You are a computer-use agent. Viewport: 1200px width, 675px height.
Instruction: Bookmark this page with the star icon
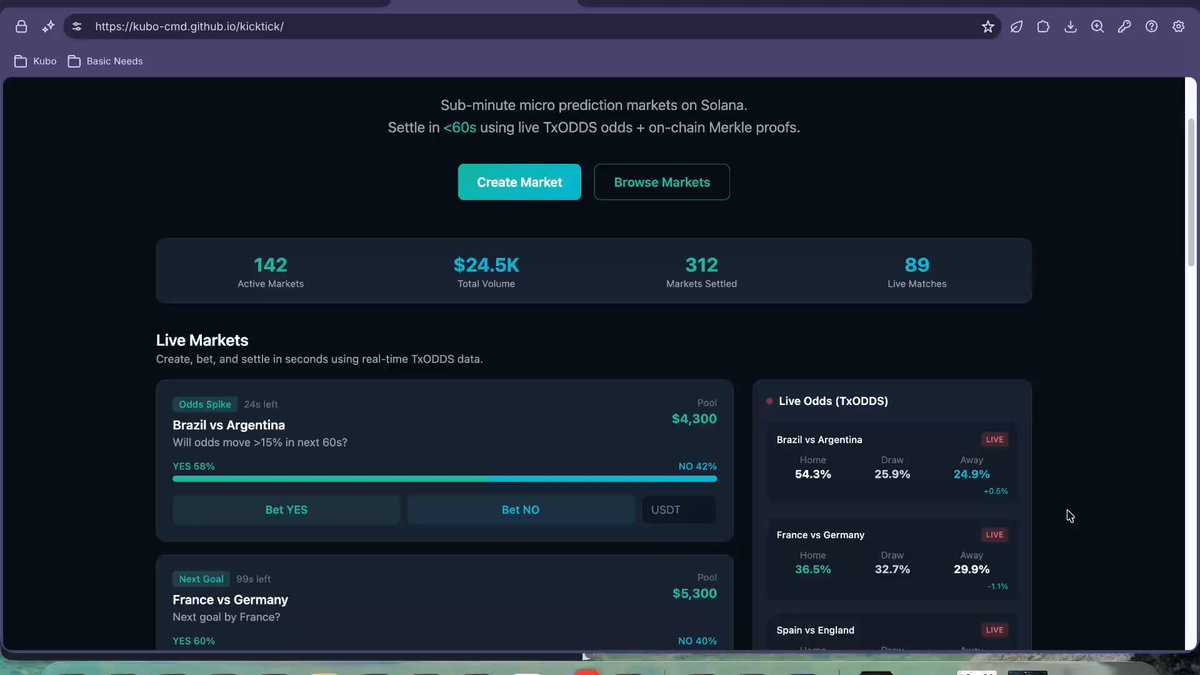coord(988,27)
